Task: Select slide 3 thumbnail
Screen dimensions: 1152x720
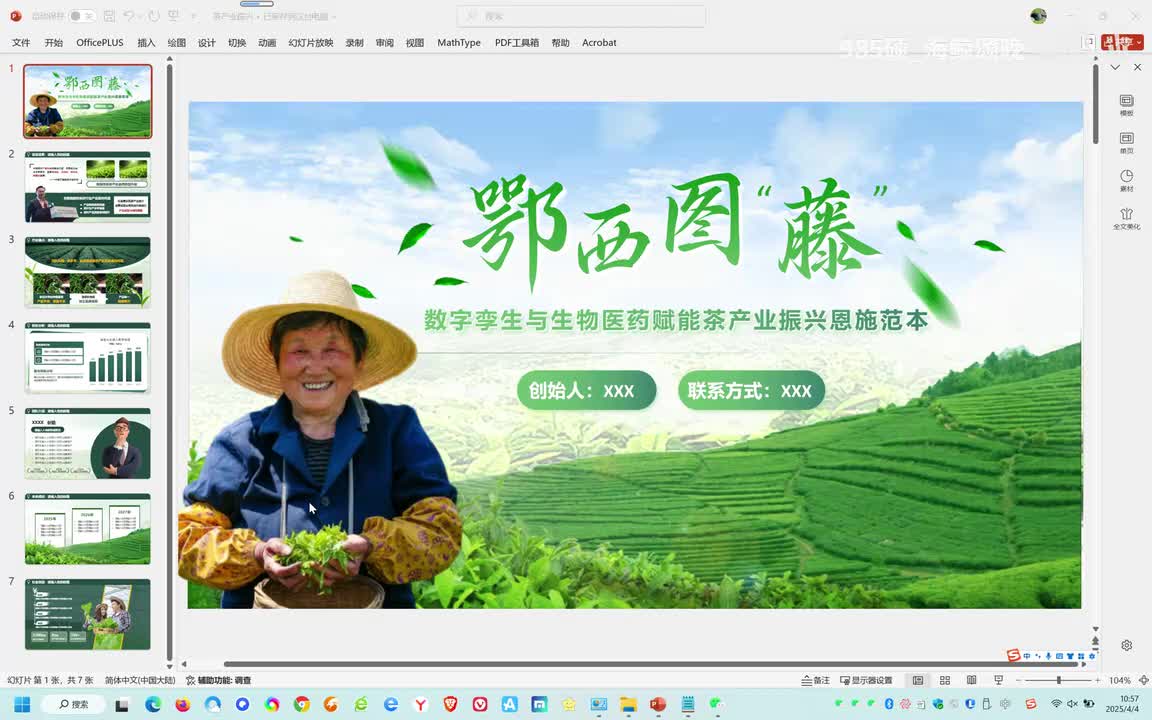Action: coord(87,272)
